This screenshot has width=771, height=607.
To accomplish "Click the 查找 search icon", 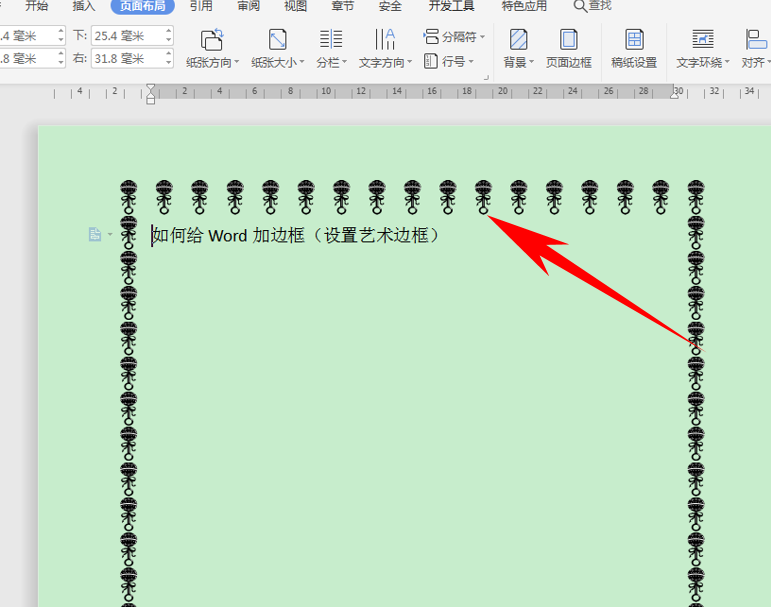I will (580, 6).
